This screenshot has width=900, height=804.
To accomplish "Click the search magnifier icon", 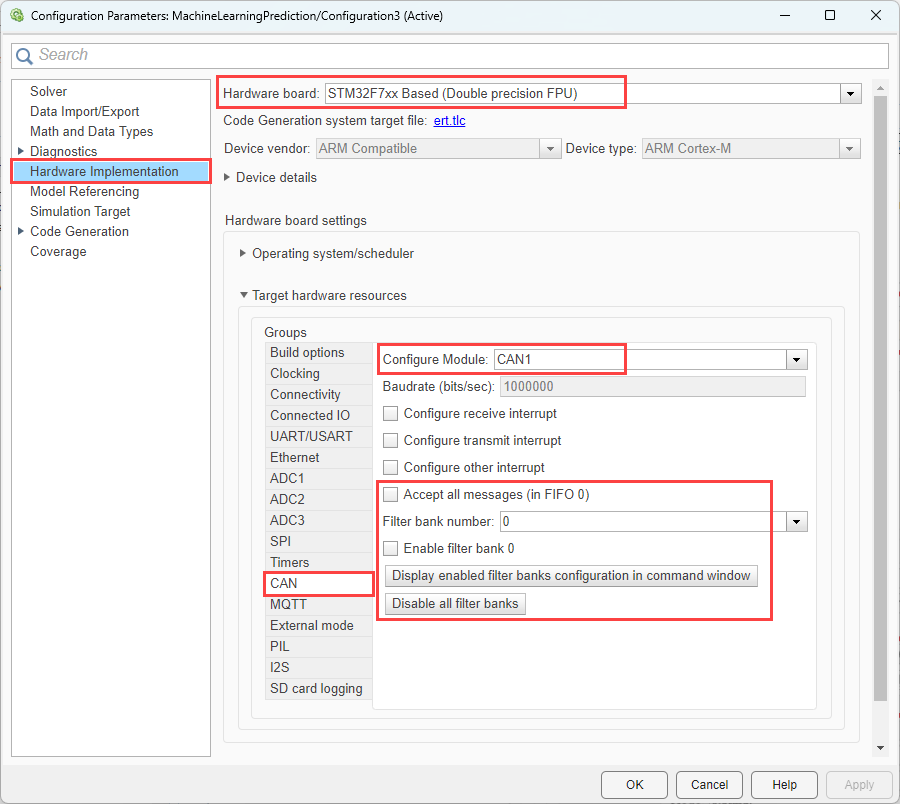I will (24, 55).
